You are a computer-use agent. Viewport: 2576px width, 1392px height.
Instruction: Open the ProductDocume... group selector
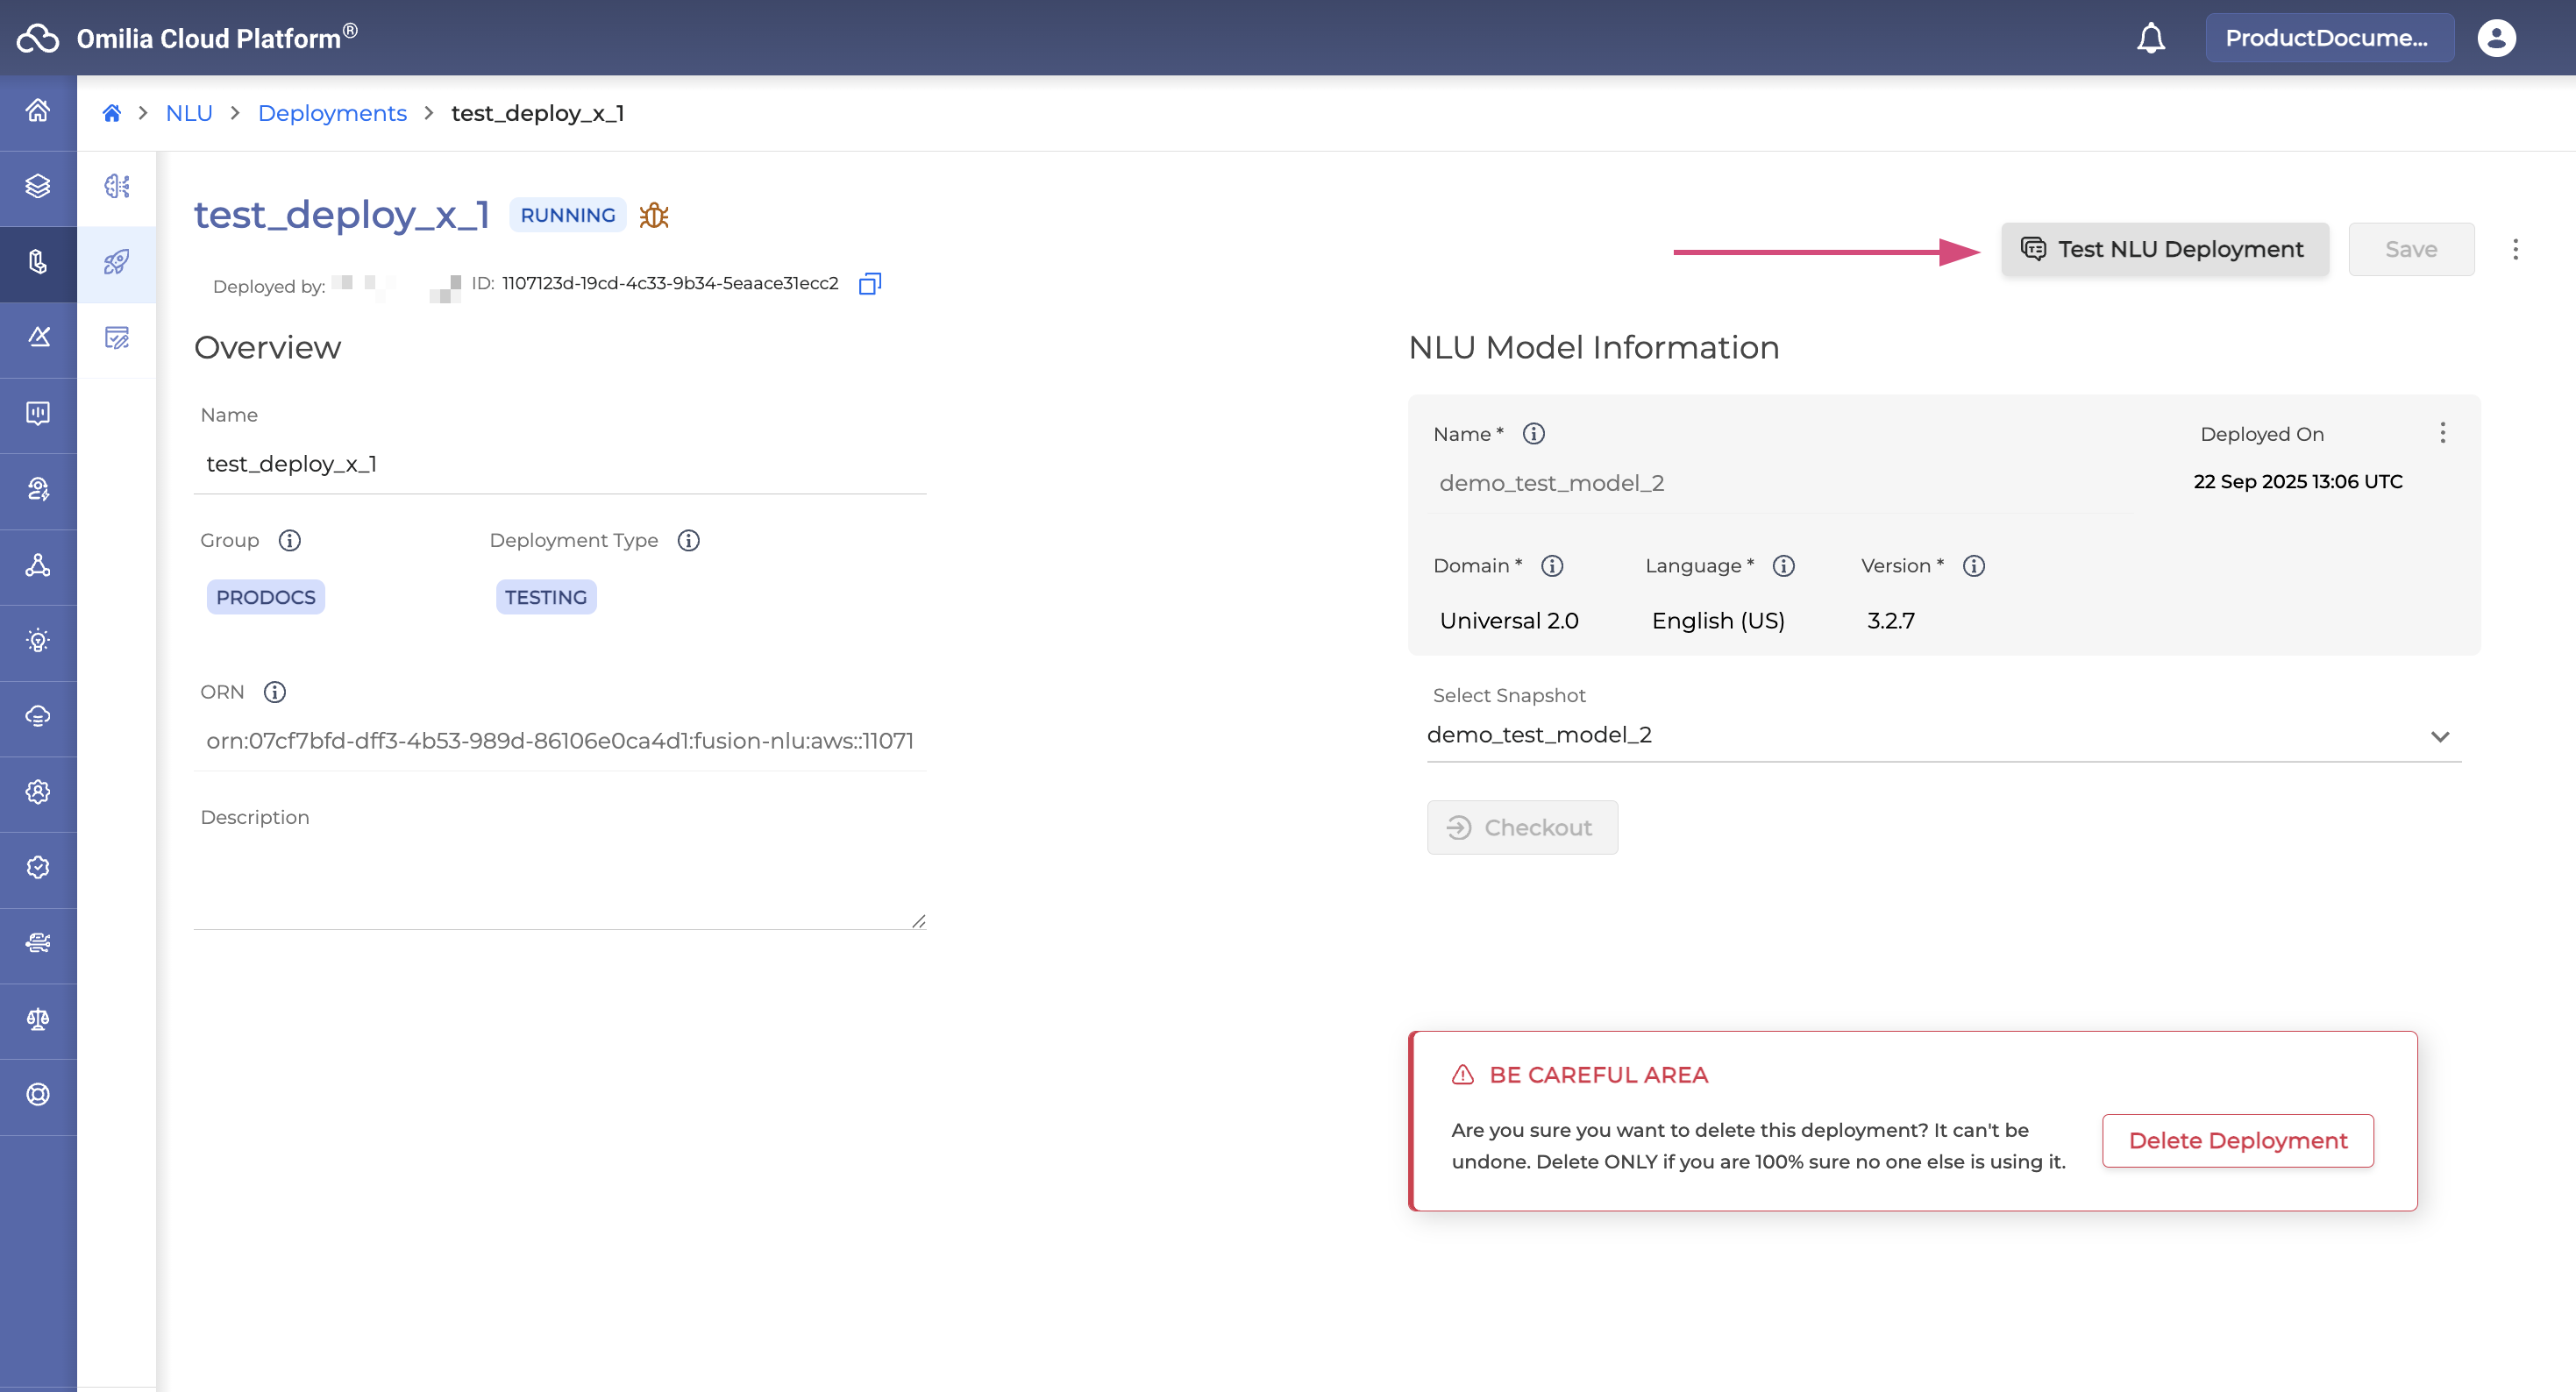(x=2328, y=38)
